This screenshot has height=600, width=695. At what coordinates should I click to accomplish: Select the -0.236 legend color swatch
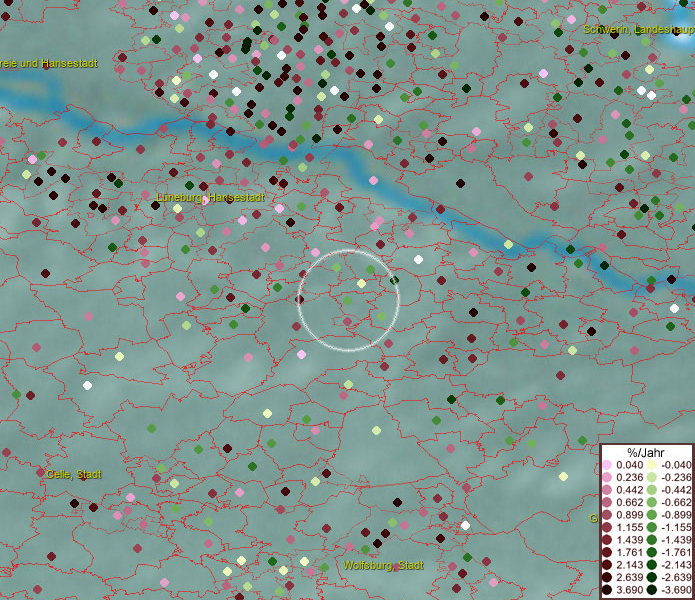point(652,477)
